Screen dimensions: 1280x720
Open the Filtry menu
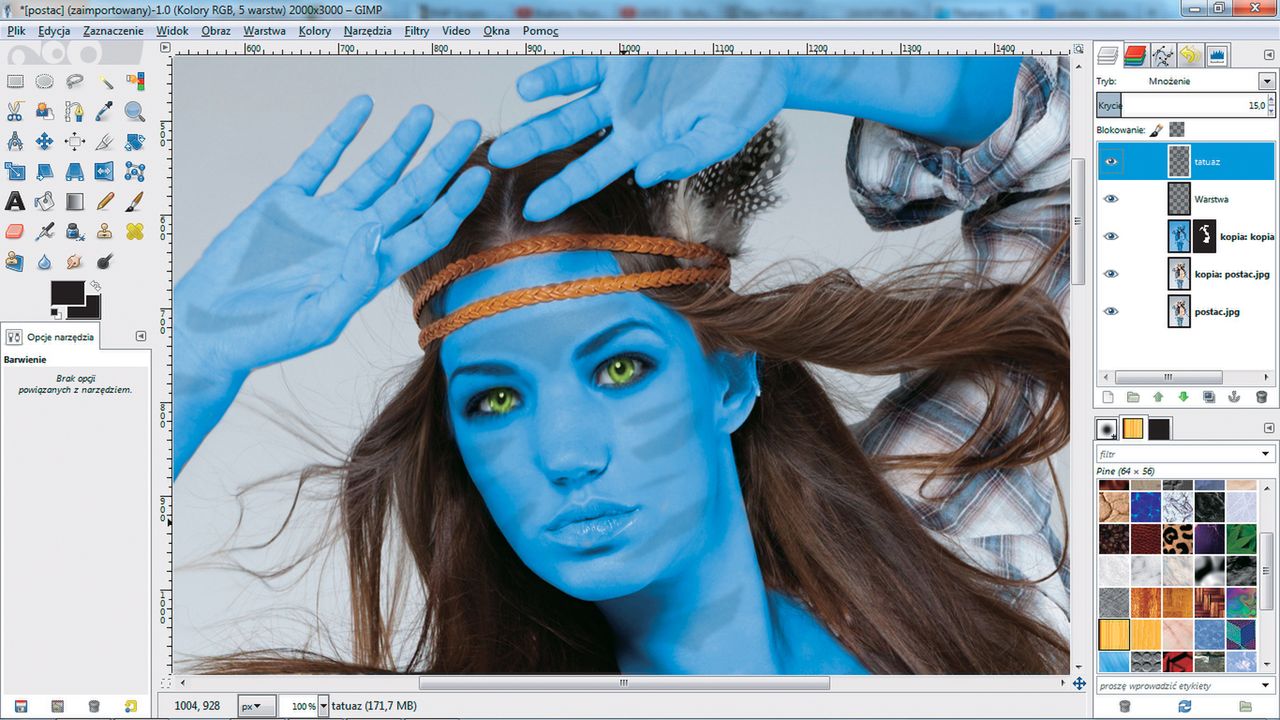point(417,31)
